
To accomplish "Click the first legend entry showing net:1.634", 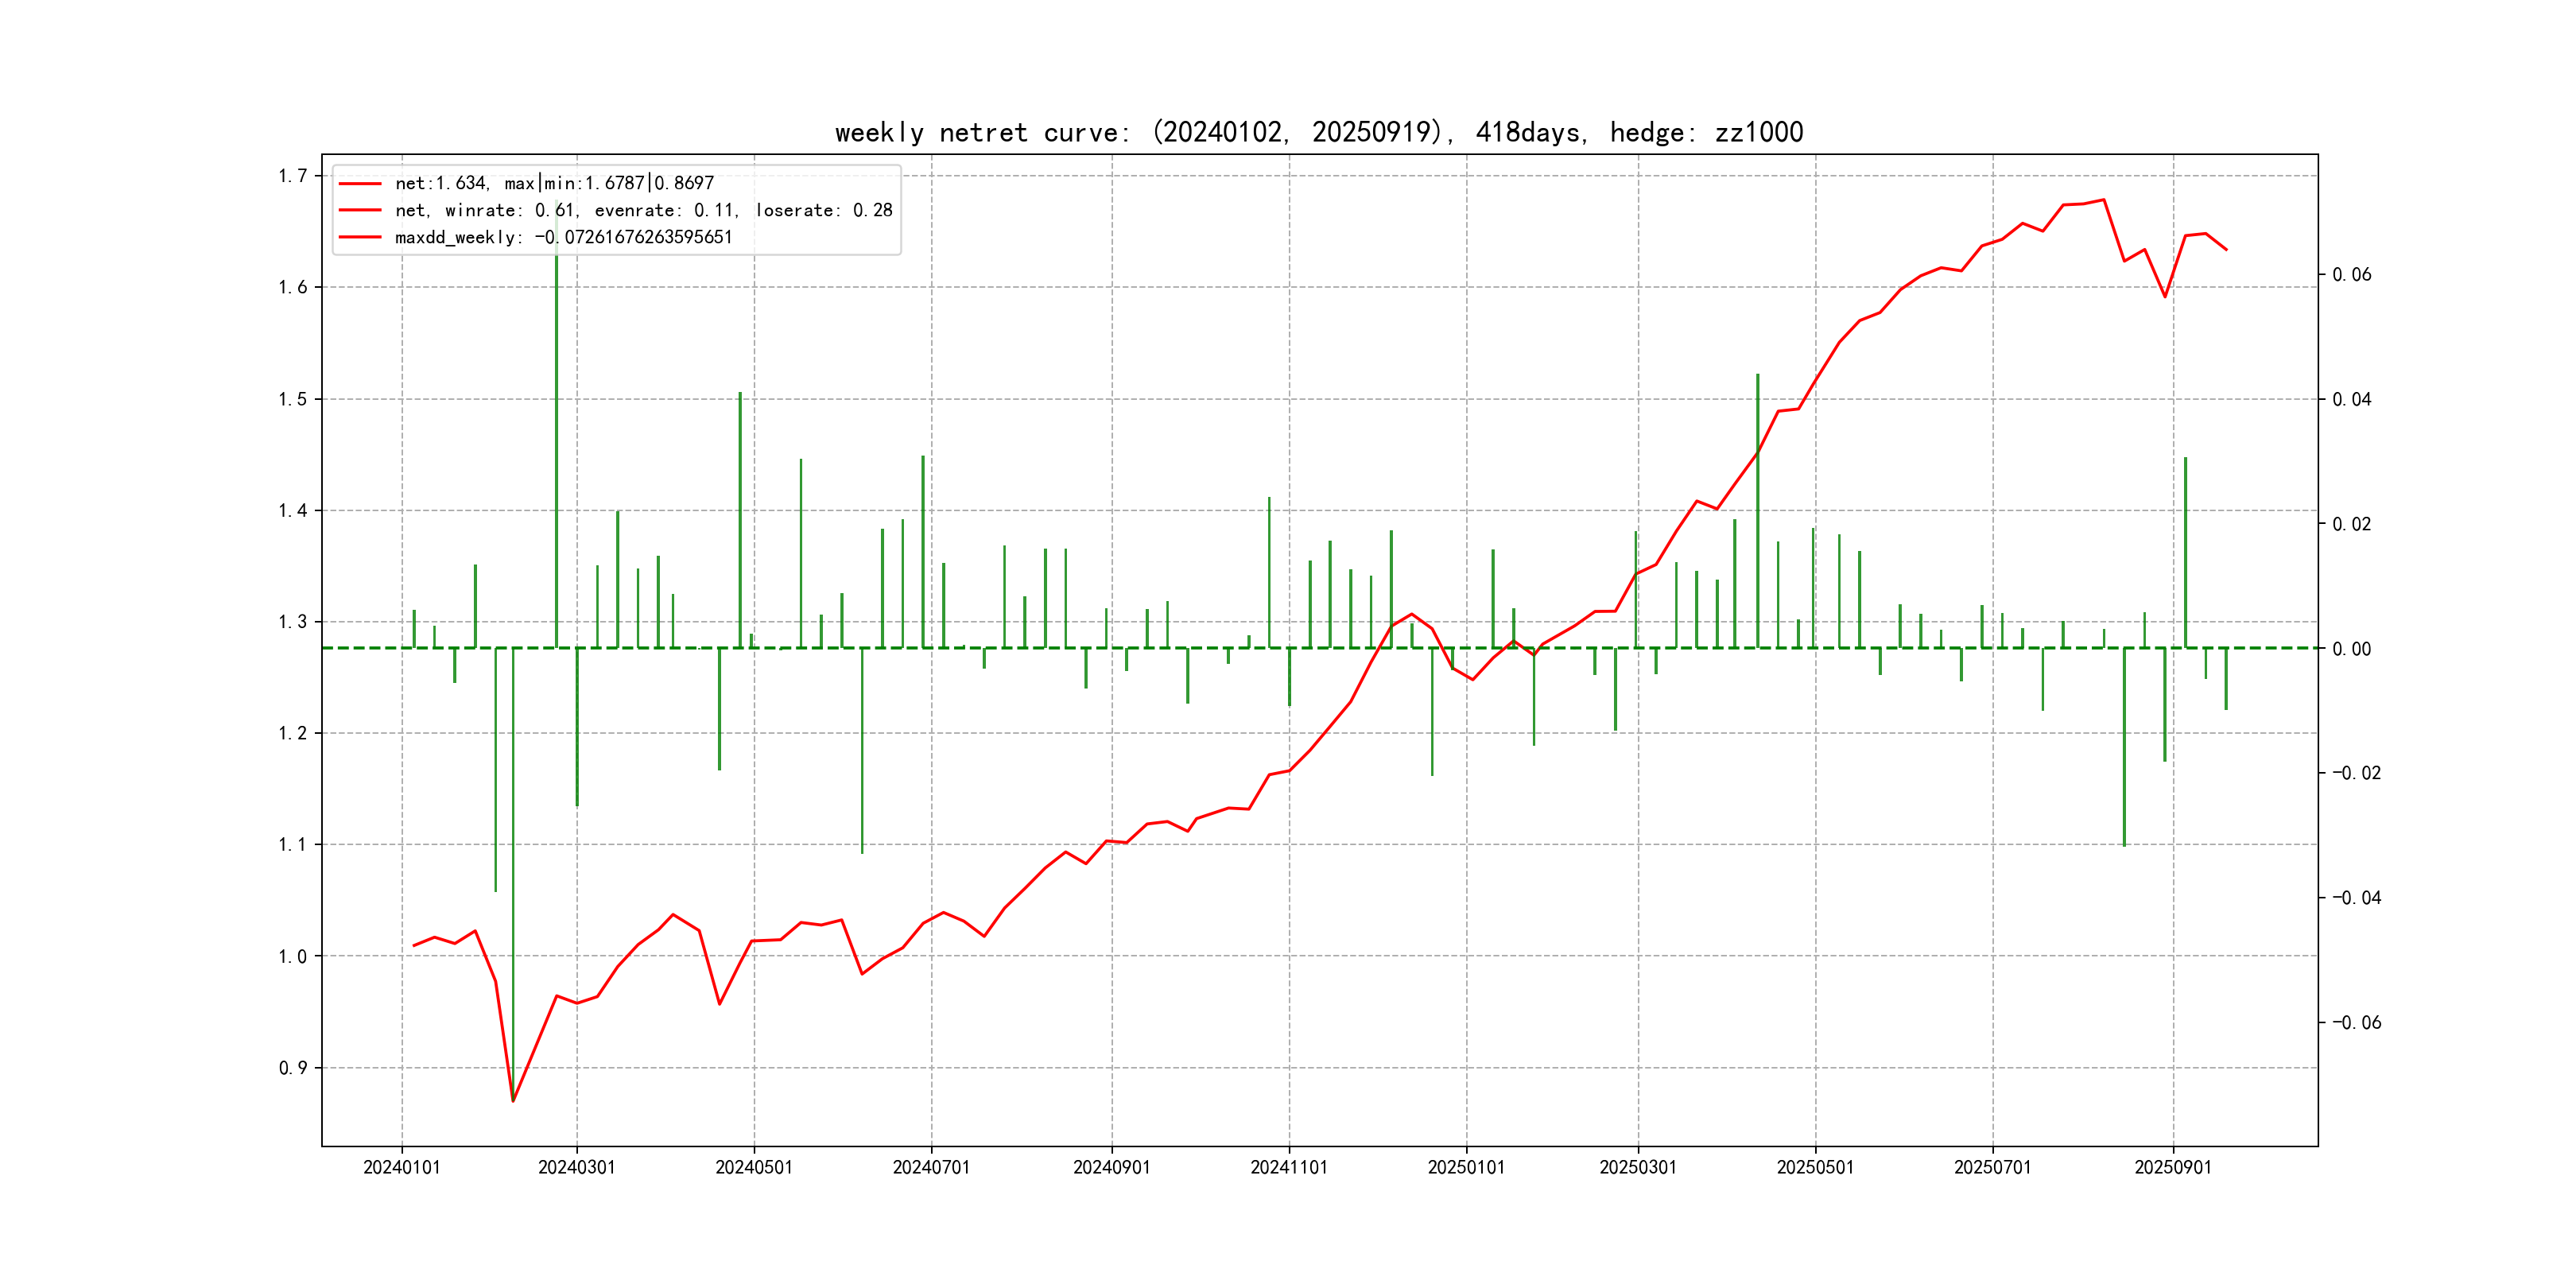I will click(x=554, y=183).
